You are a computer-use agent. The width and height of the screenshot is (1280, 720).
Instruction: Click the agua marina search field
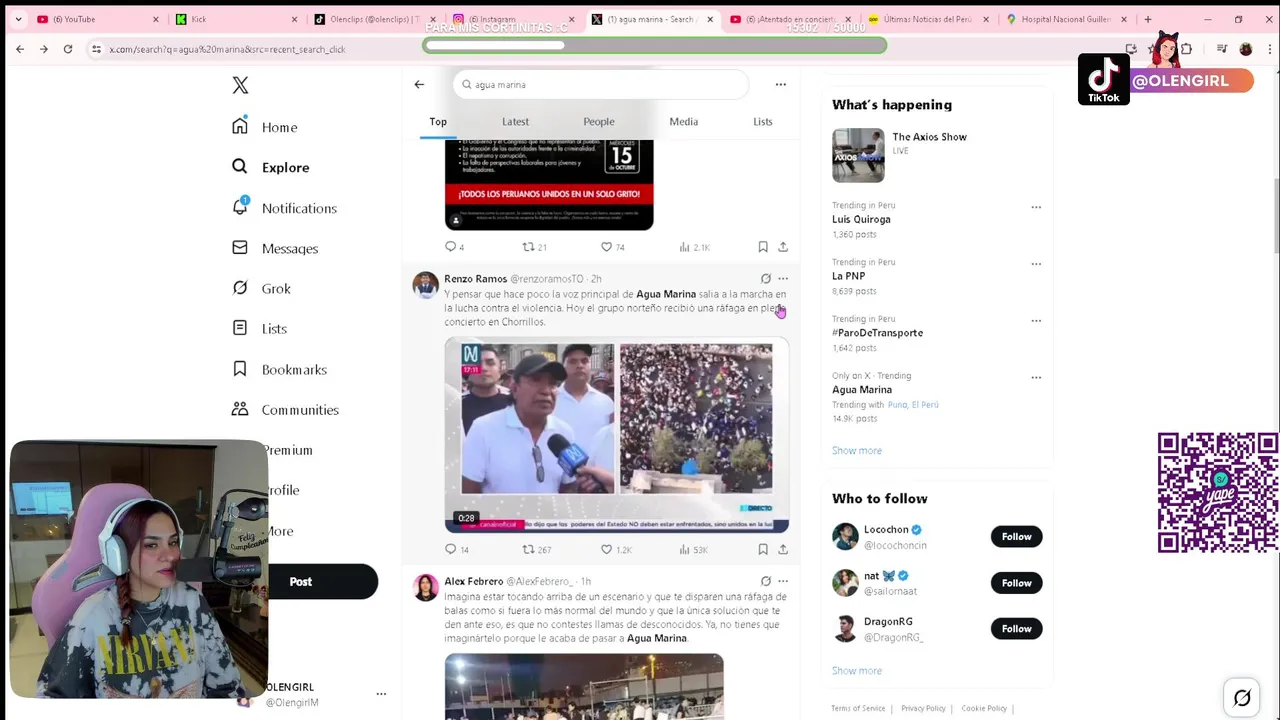tap(600, 85)
